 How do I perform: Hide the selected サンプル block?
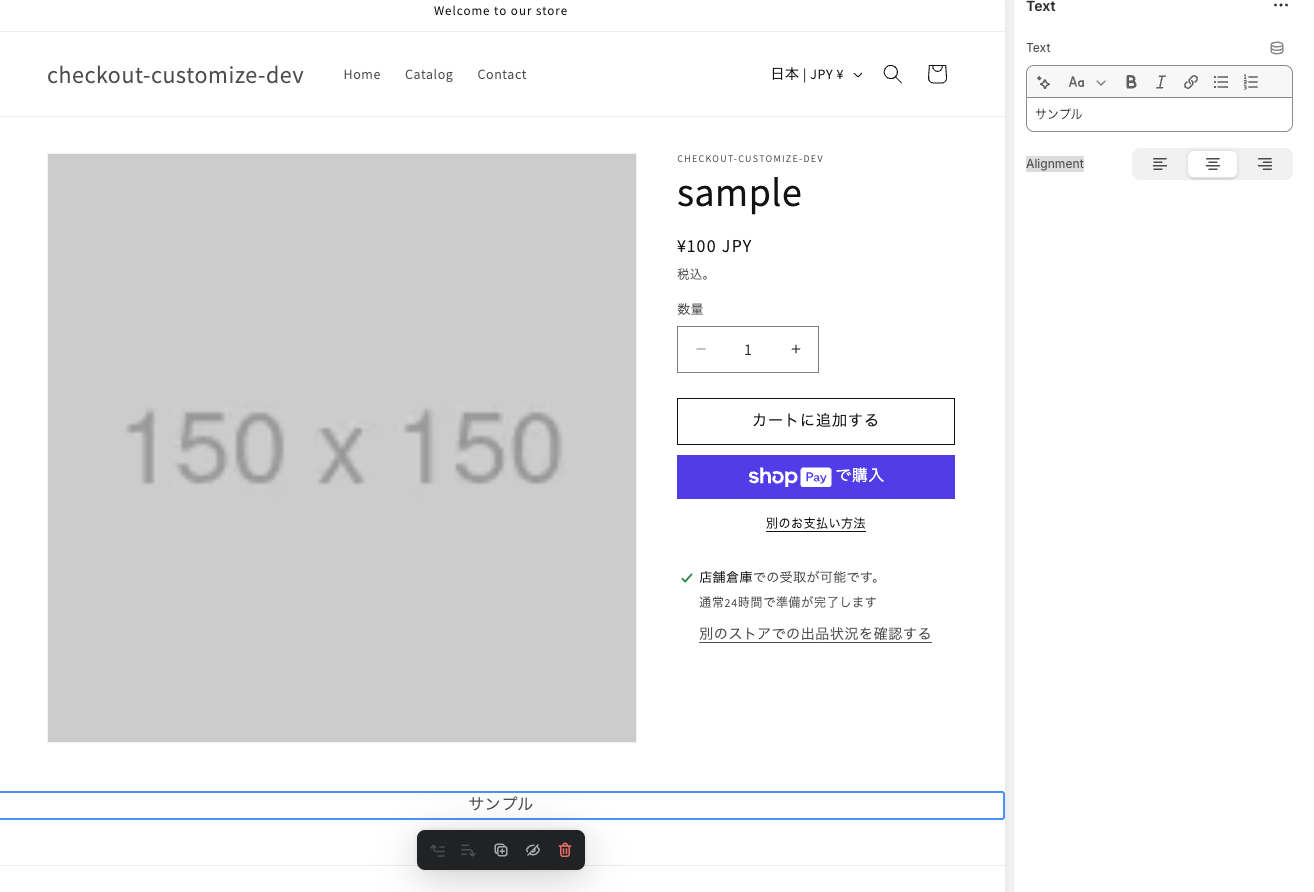click(x=533, y=850)
